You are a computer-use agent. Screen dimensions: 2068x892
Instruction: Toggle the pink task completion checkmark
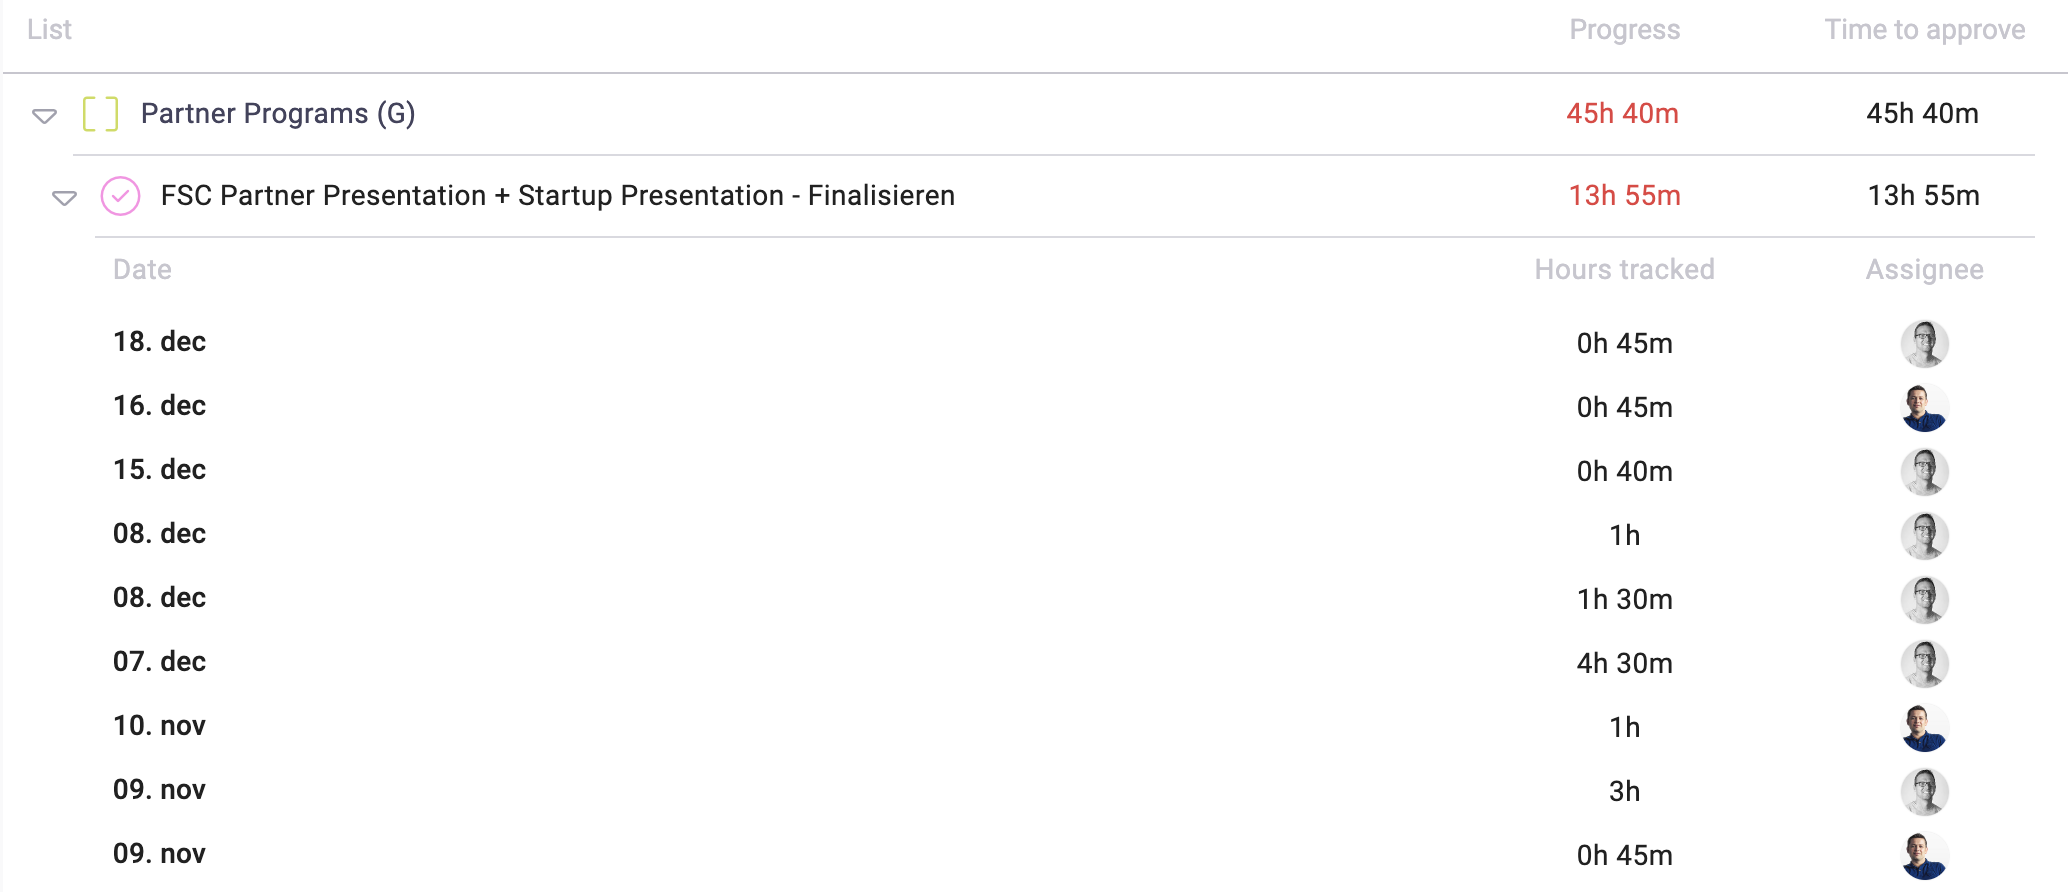[120, 196]
